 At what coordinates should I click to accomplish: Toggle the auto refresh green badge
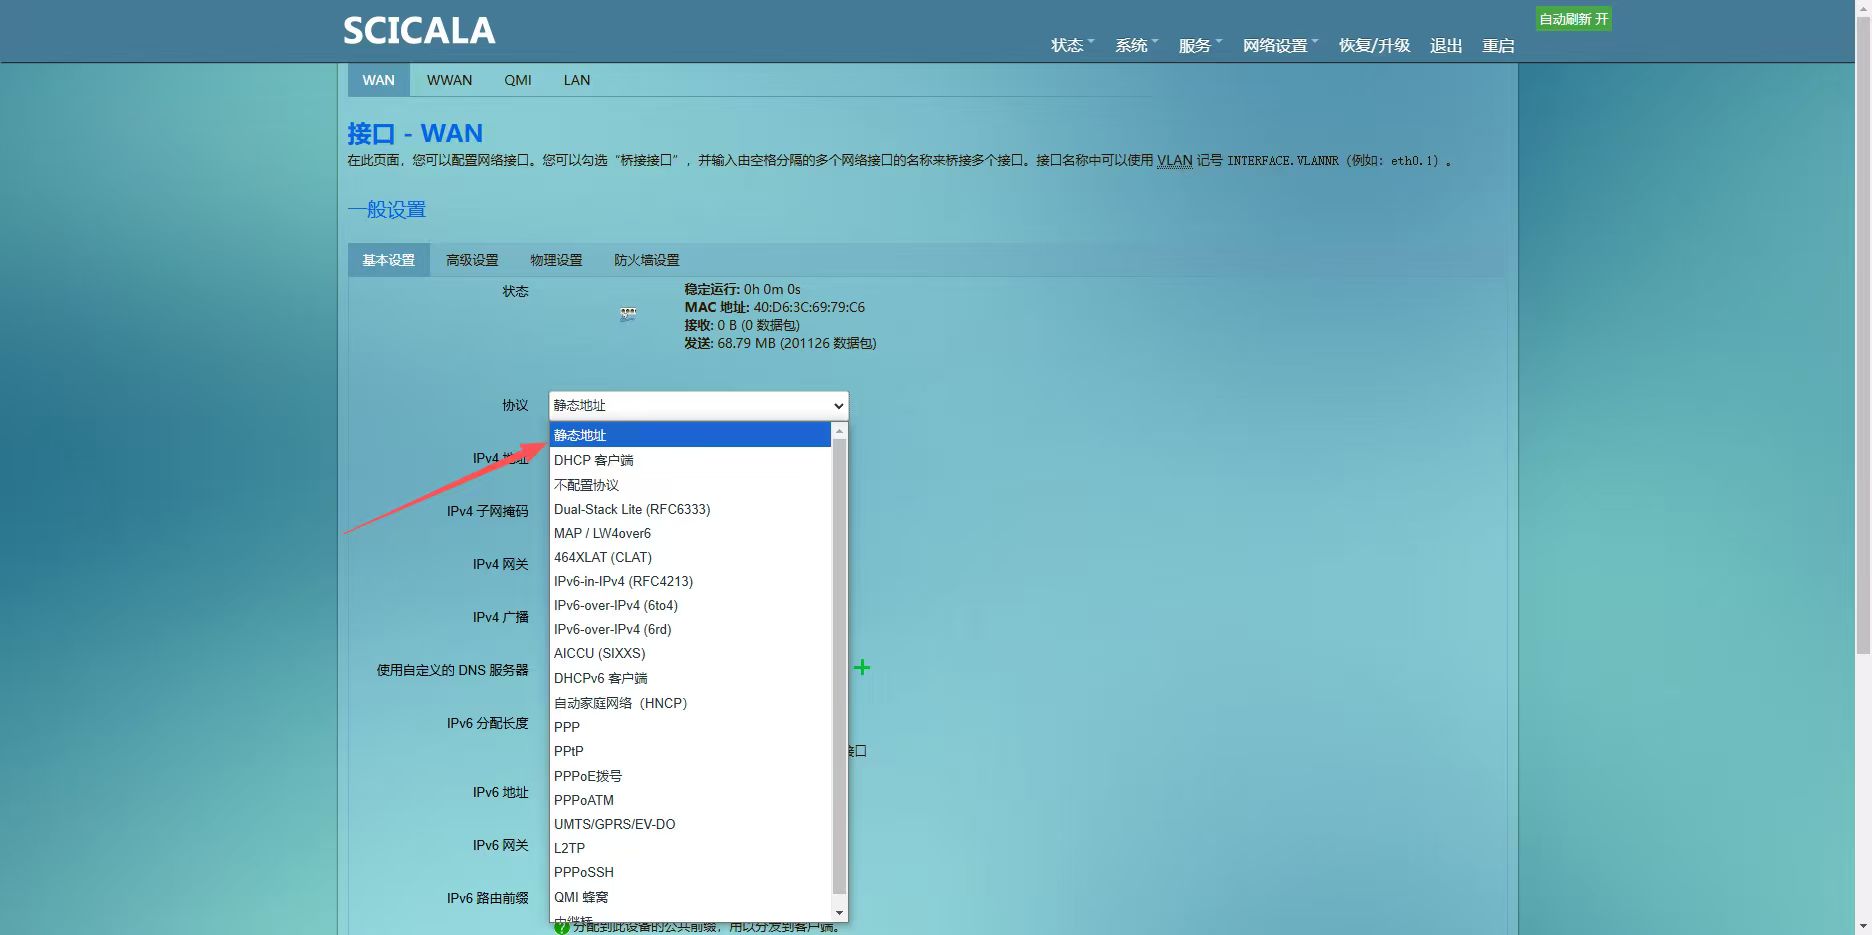[1572, 19]
